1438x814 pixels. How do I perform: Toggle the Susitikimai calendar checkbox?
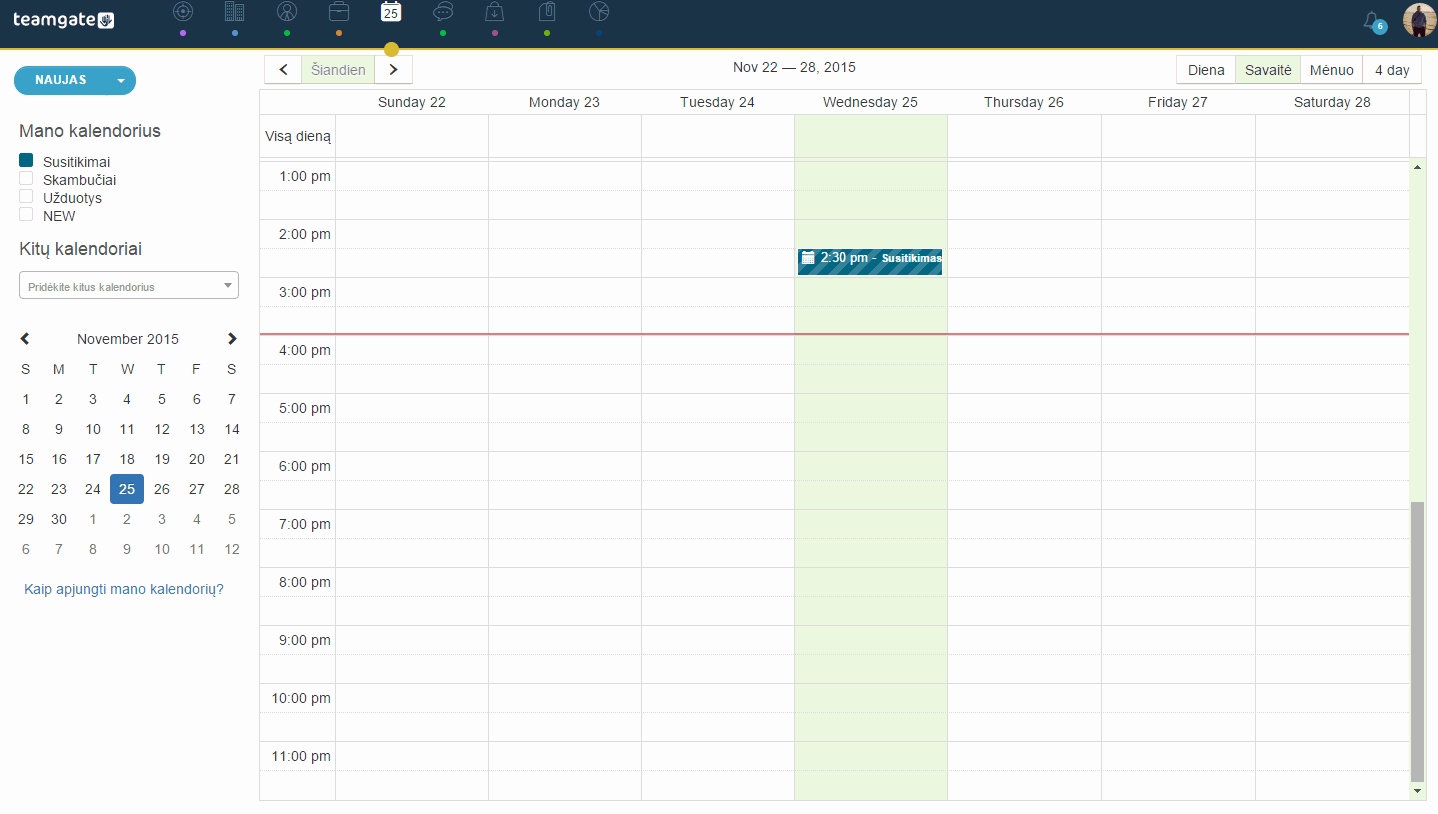(26, 160)
